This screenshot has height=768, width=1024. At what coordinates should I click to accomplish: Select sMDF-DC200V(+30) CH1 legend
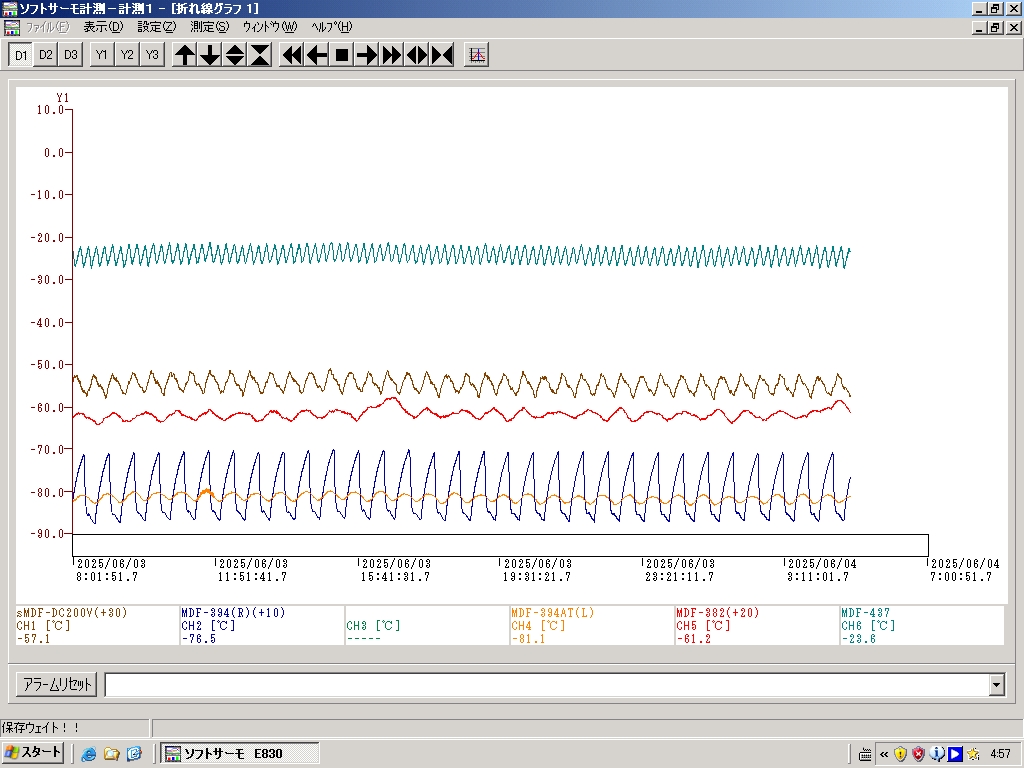(97, 625)
